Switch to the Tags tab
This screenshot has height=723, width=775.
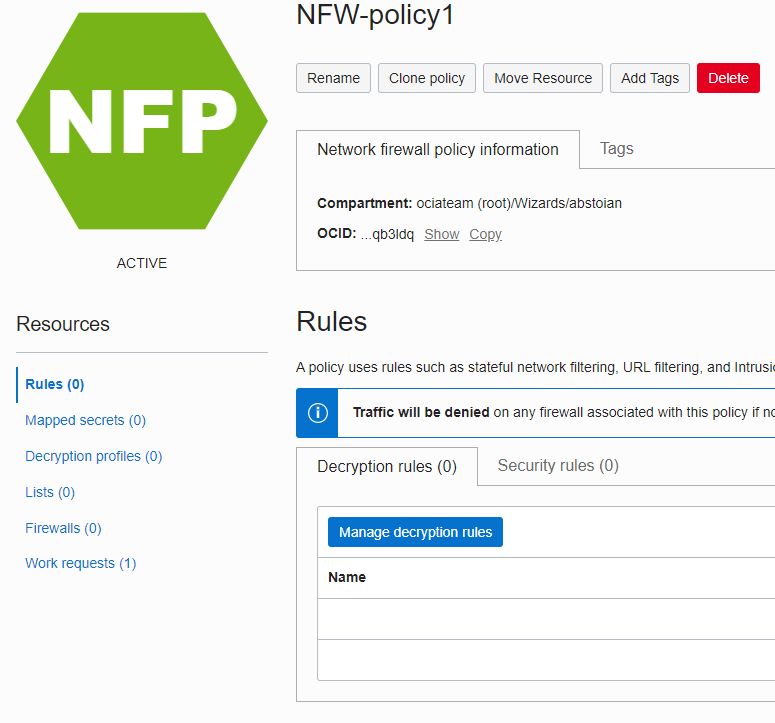616,149
